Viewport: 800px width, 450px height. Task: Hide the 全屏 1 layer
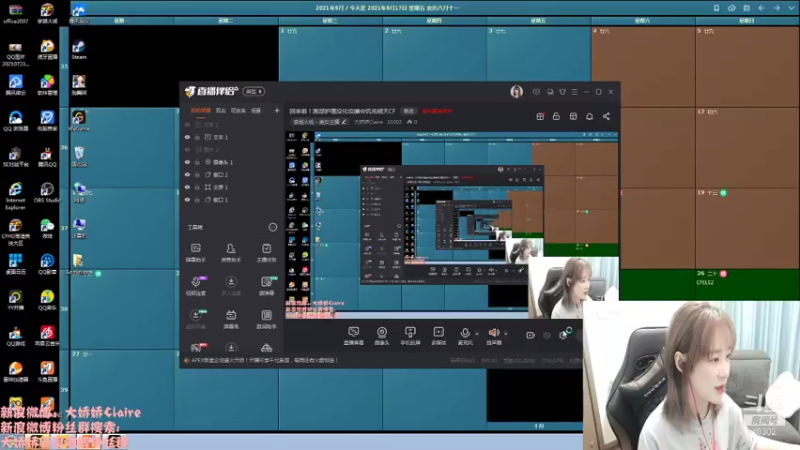pyautogui.click(x=187, y=187)
